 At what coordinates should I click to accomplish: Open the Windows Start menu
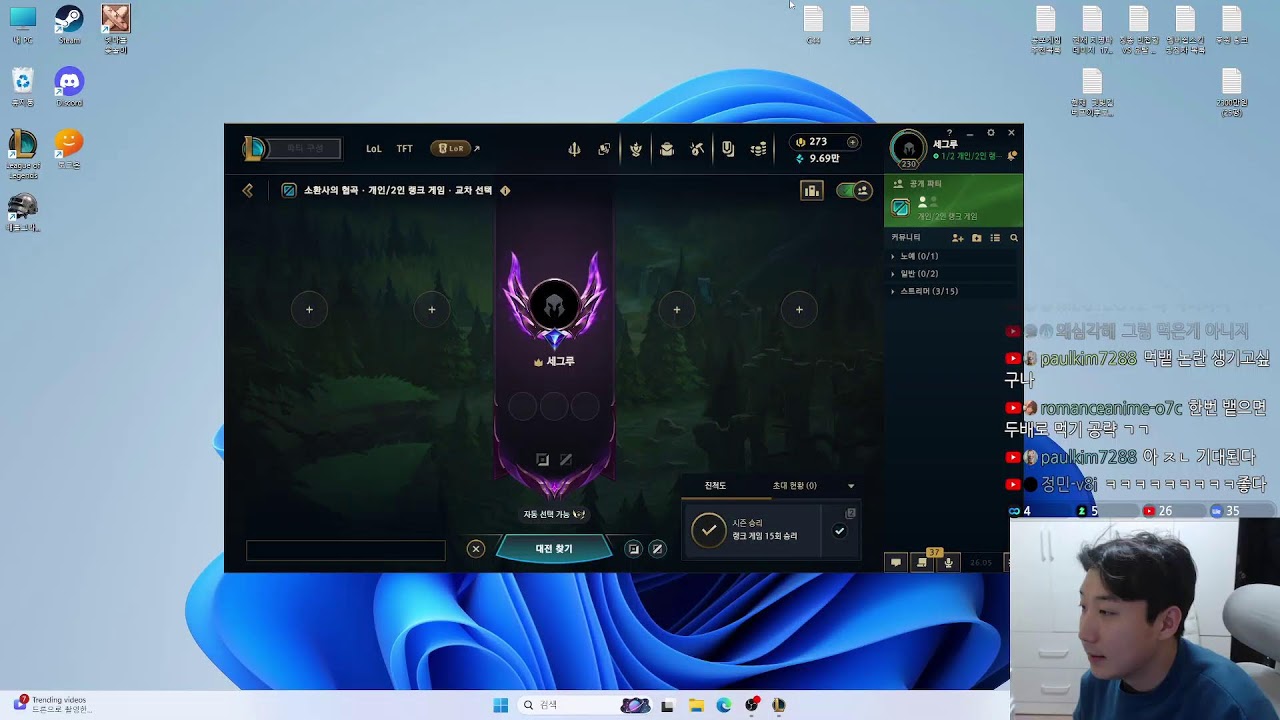point(501,705)
